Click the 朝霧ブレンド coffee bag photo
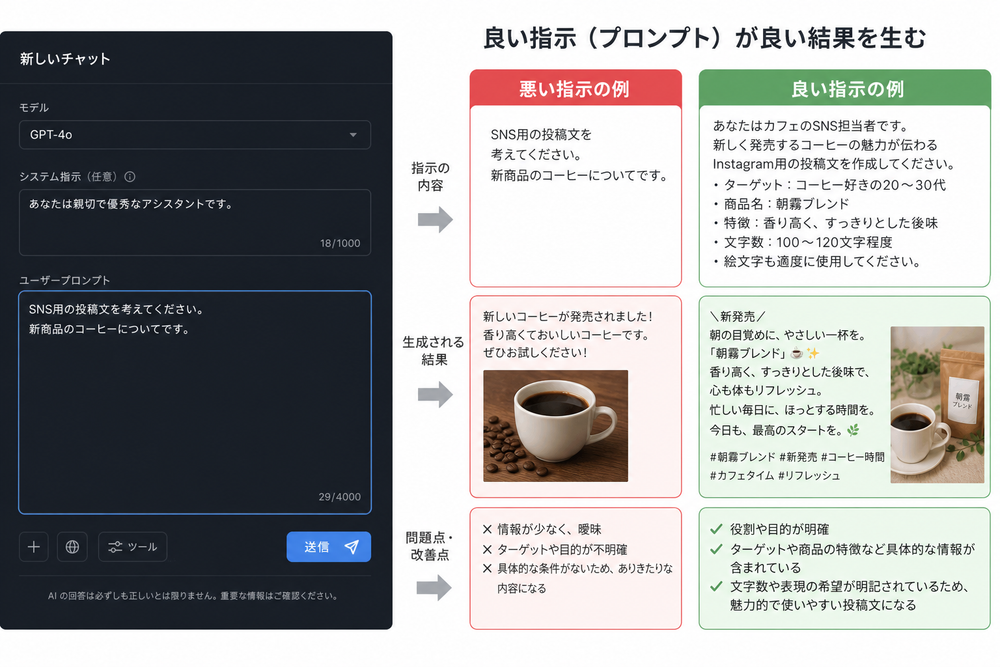The image size is (1000, 667). [937, 405]
